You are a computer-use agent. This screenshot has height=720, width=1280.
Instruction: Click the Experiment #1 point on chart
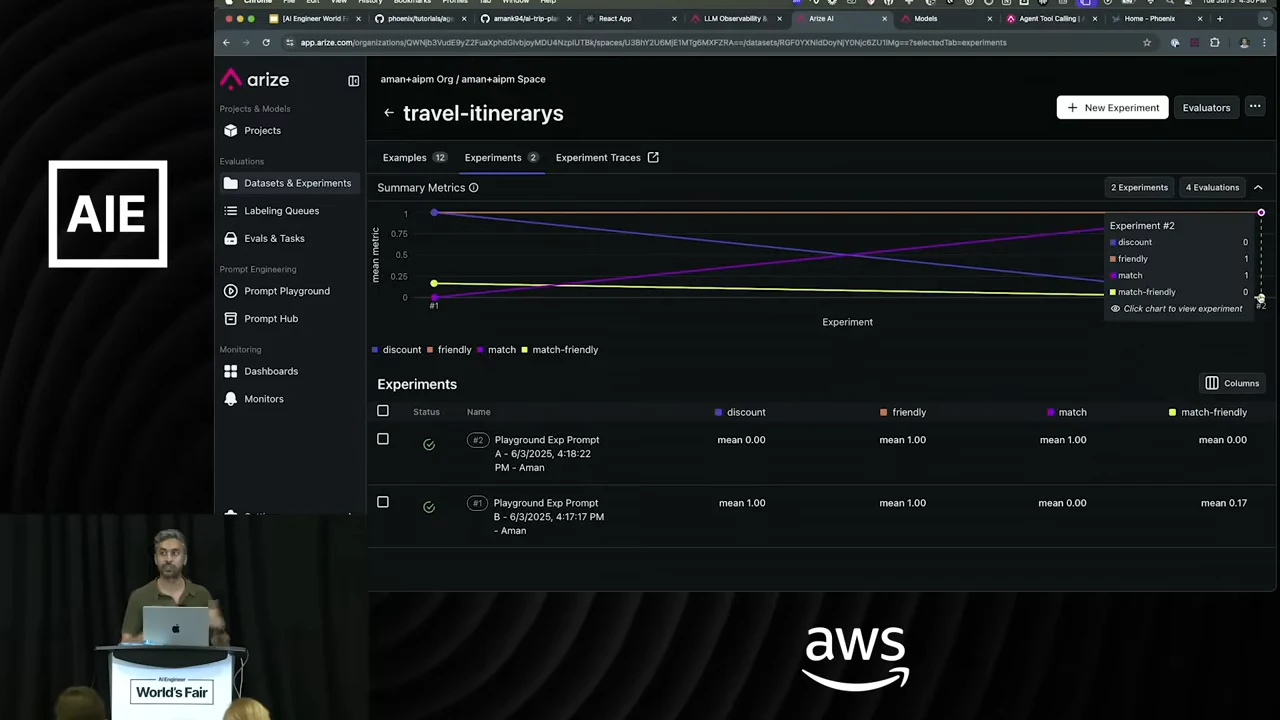pos(434,213)
